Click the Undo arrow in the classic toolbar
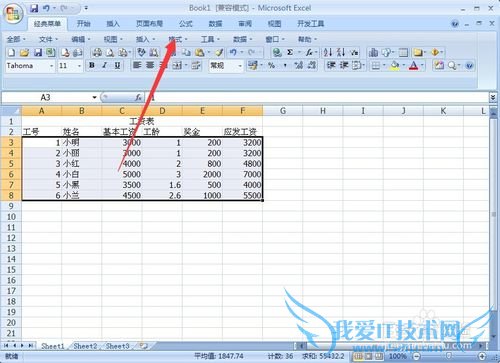Screen dimensions: 500x363 [x=233, y=53]
